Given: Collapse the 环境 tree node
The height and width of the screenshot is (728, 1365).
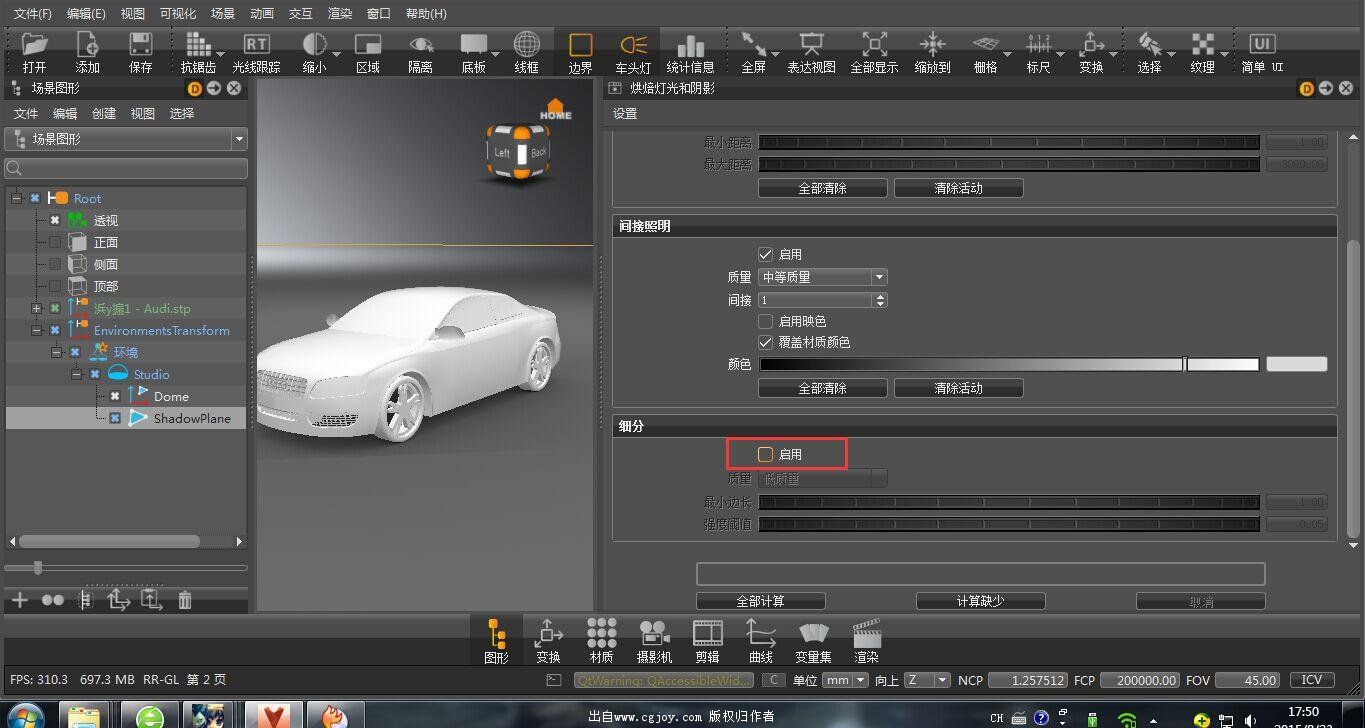Looking at the screenshot, I should tap(56, 352).
